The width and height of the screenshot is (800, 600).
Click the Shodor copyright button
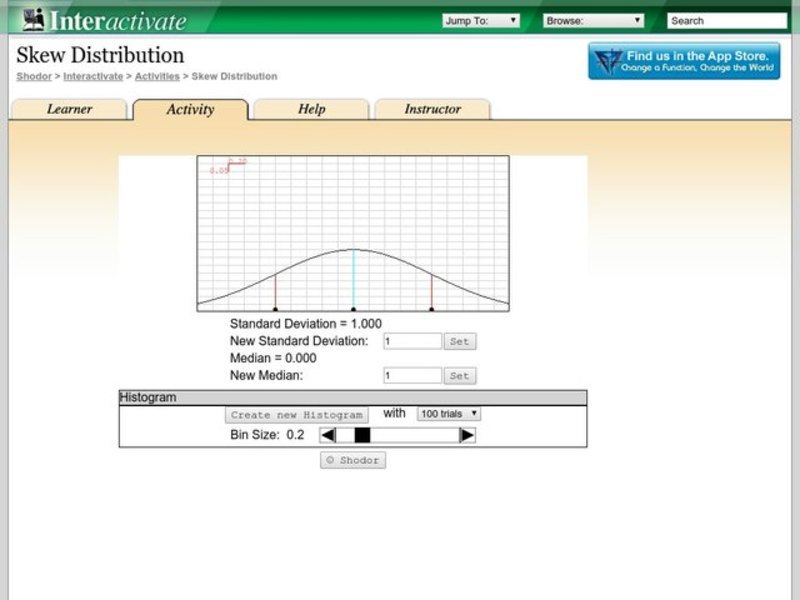click(x=352, y=460)
